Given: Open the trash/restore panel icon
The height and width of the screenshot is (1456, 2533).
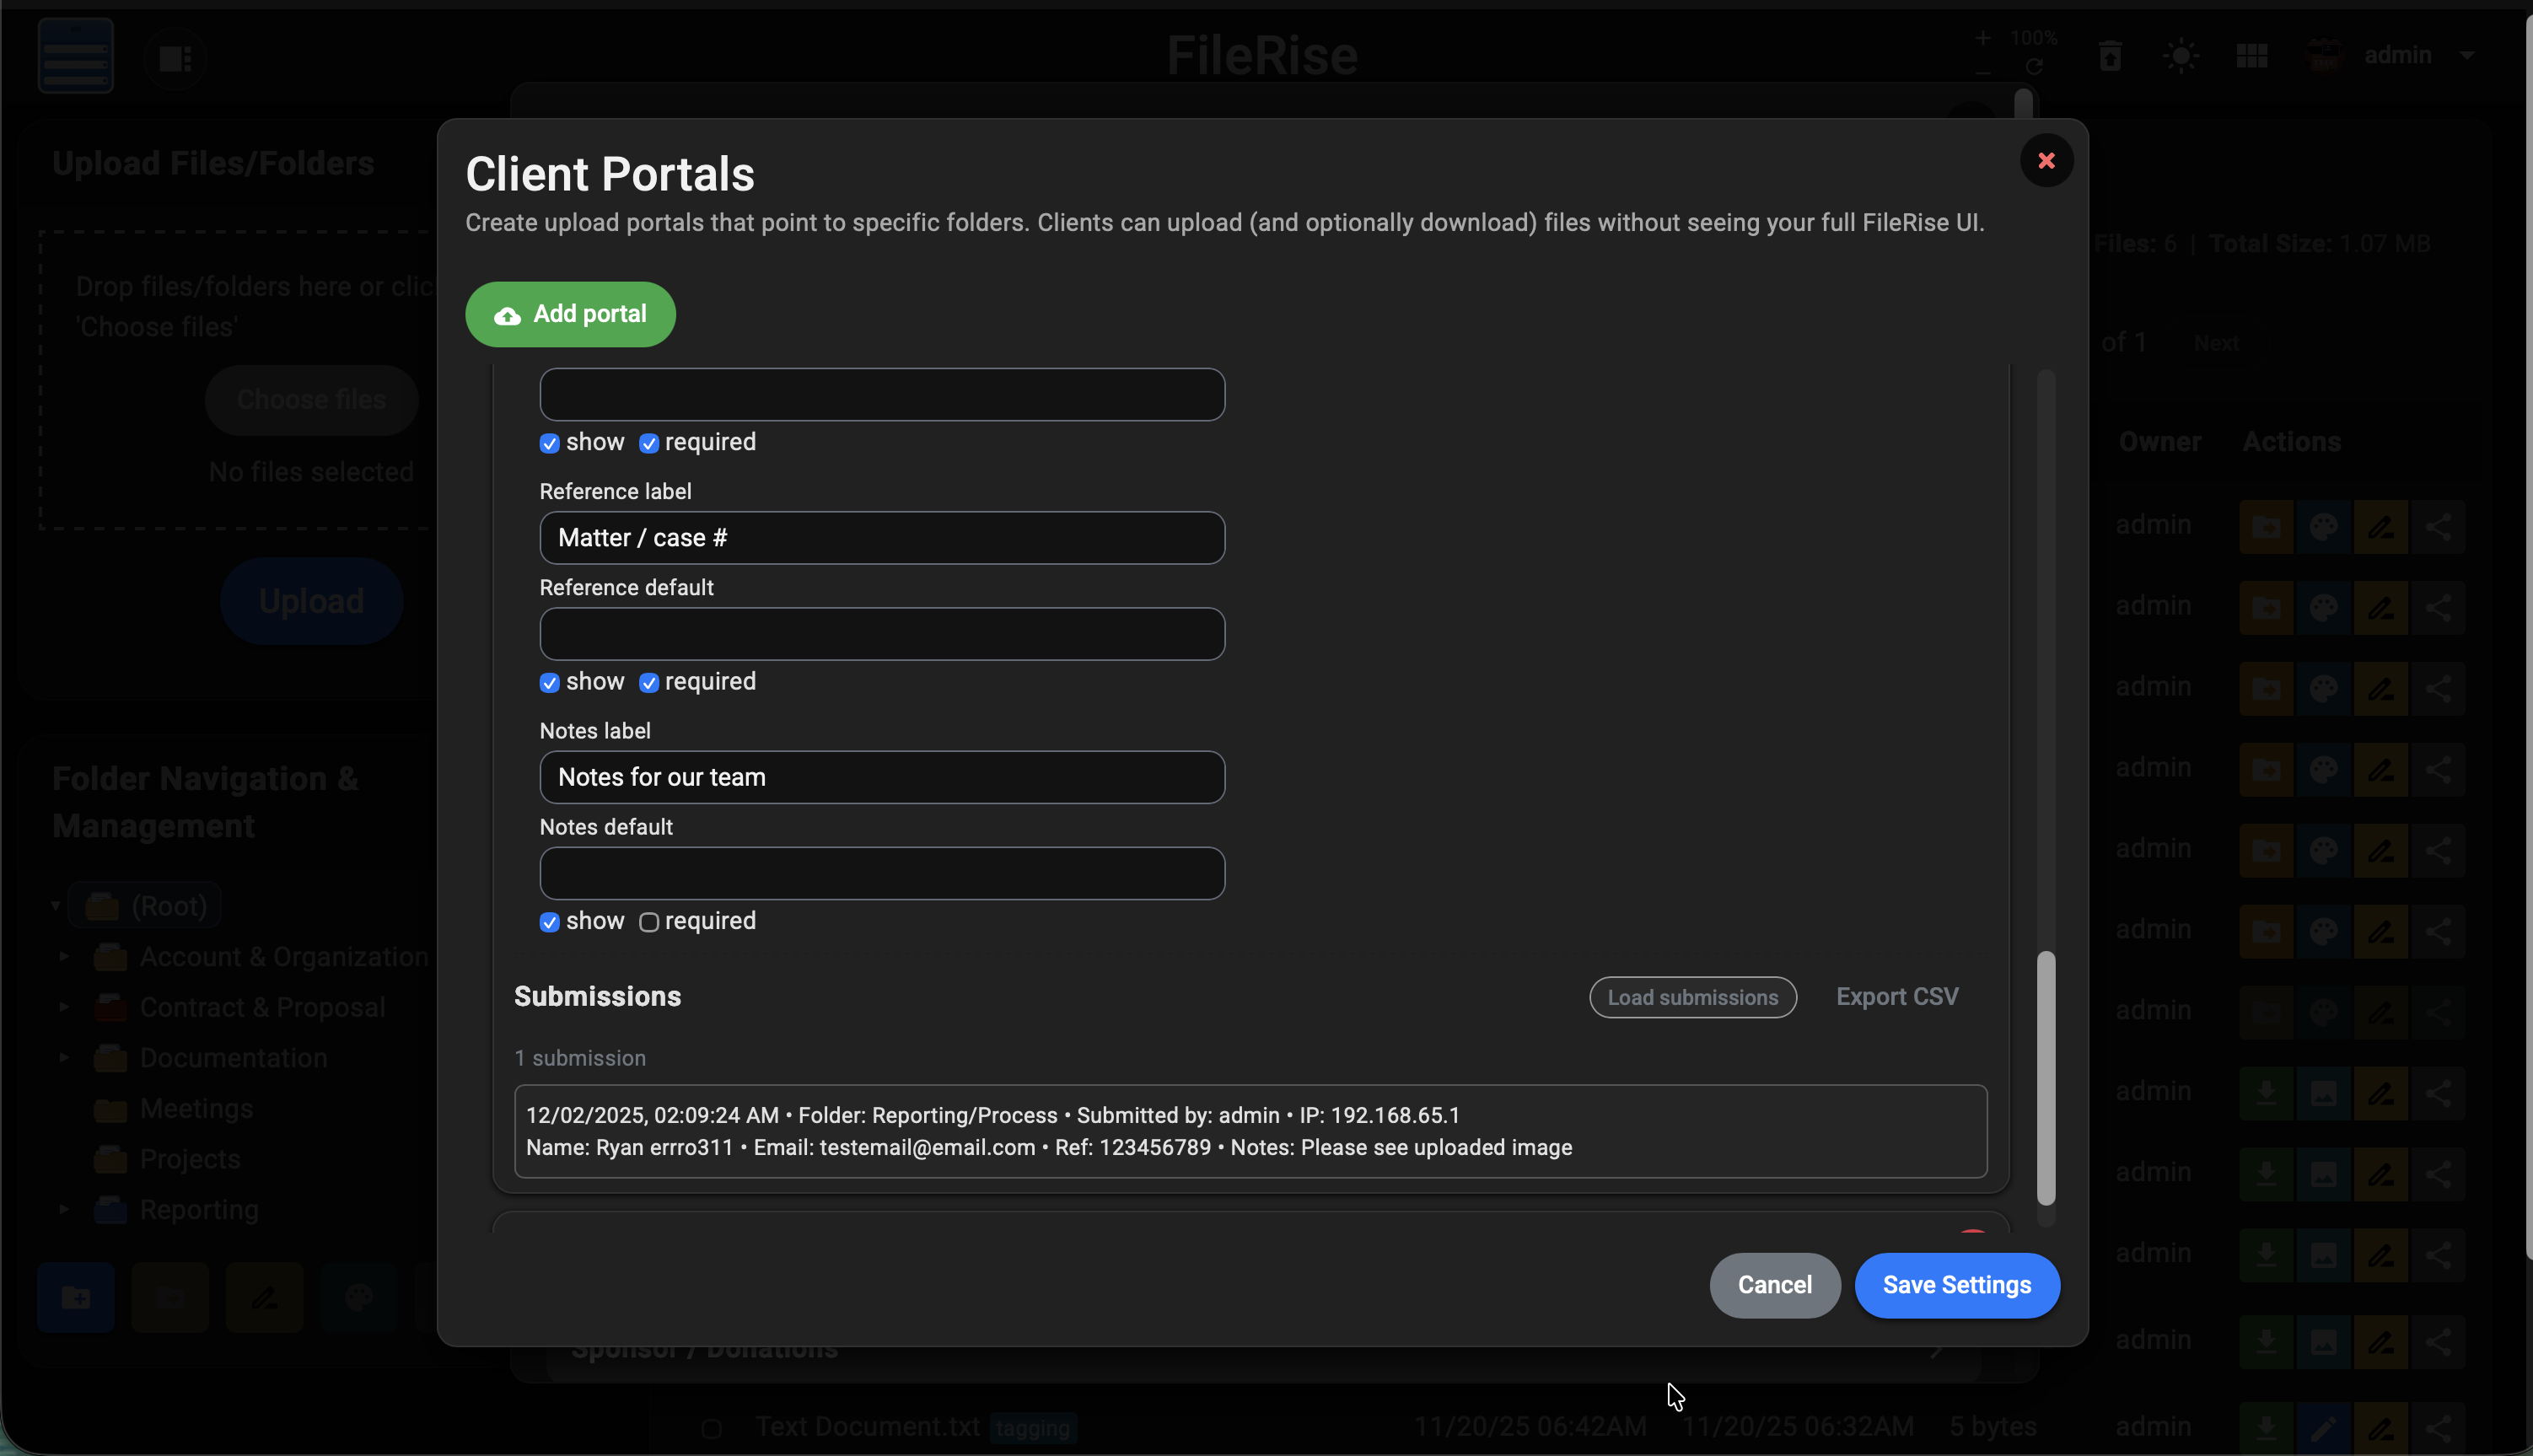Looking at the screenshot, I should (x=2110, y=55).
